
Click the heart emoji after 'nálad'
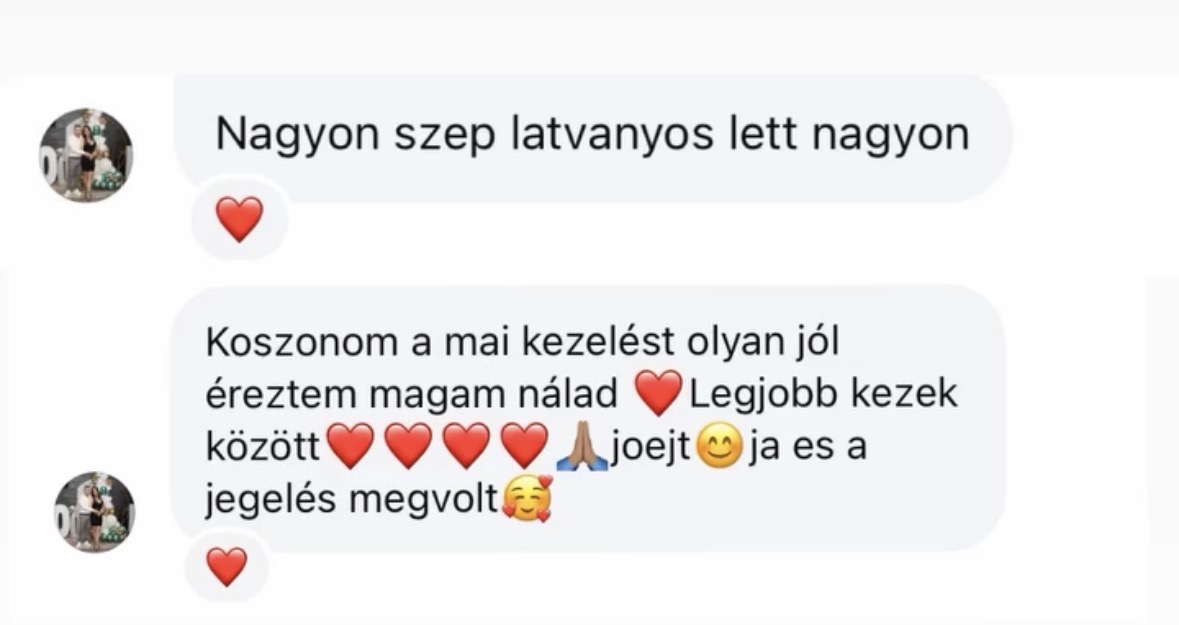point(659,393)
